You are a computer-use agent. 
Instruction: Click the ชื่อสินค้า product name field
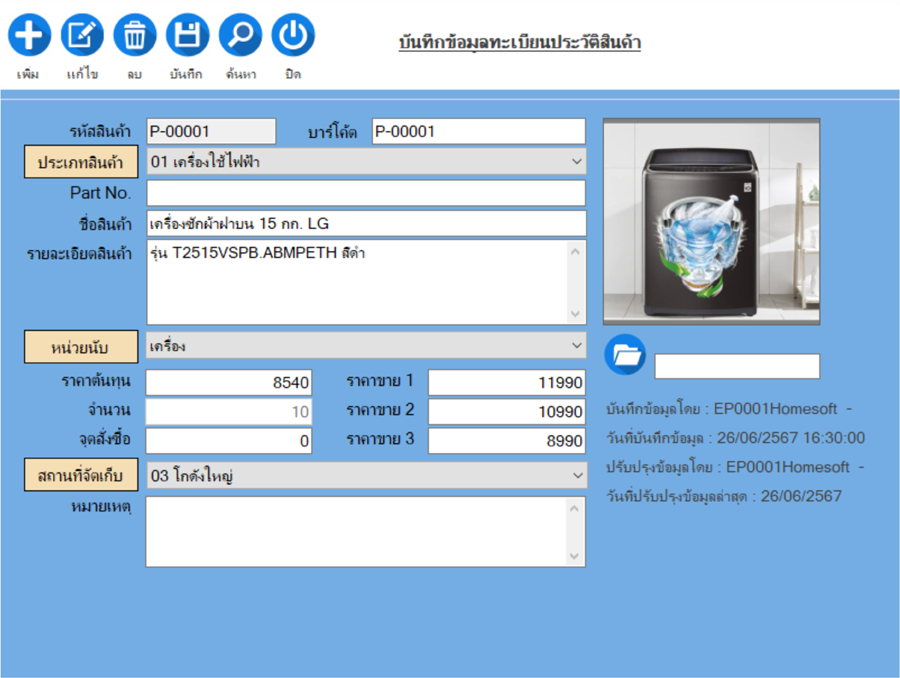point(365,223)
